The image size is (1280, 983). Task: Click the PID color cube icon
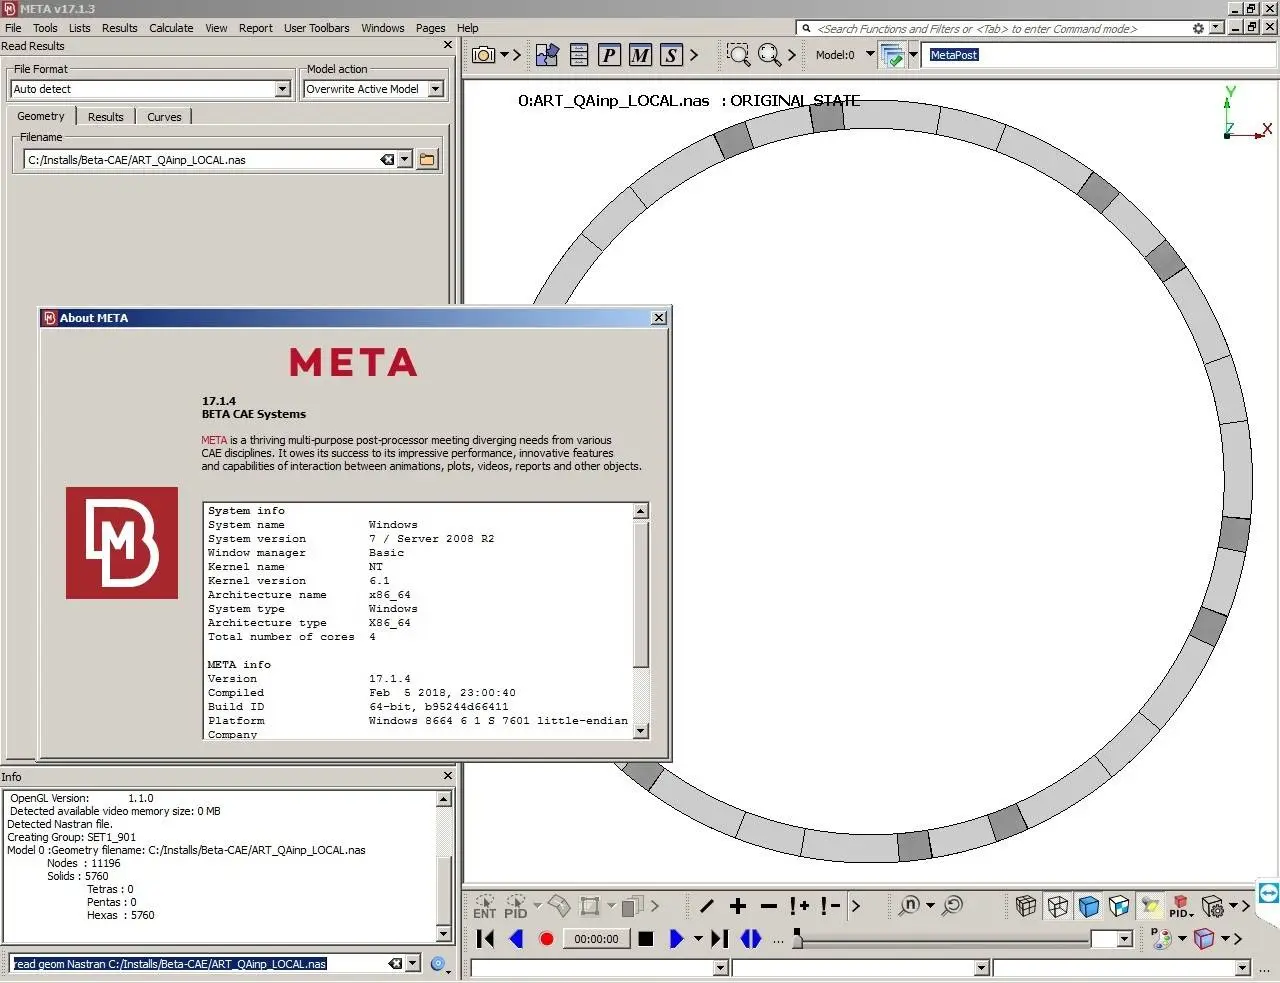click(1181, 906)
